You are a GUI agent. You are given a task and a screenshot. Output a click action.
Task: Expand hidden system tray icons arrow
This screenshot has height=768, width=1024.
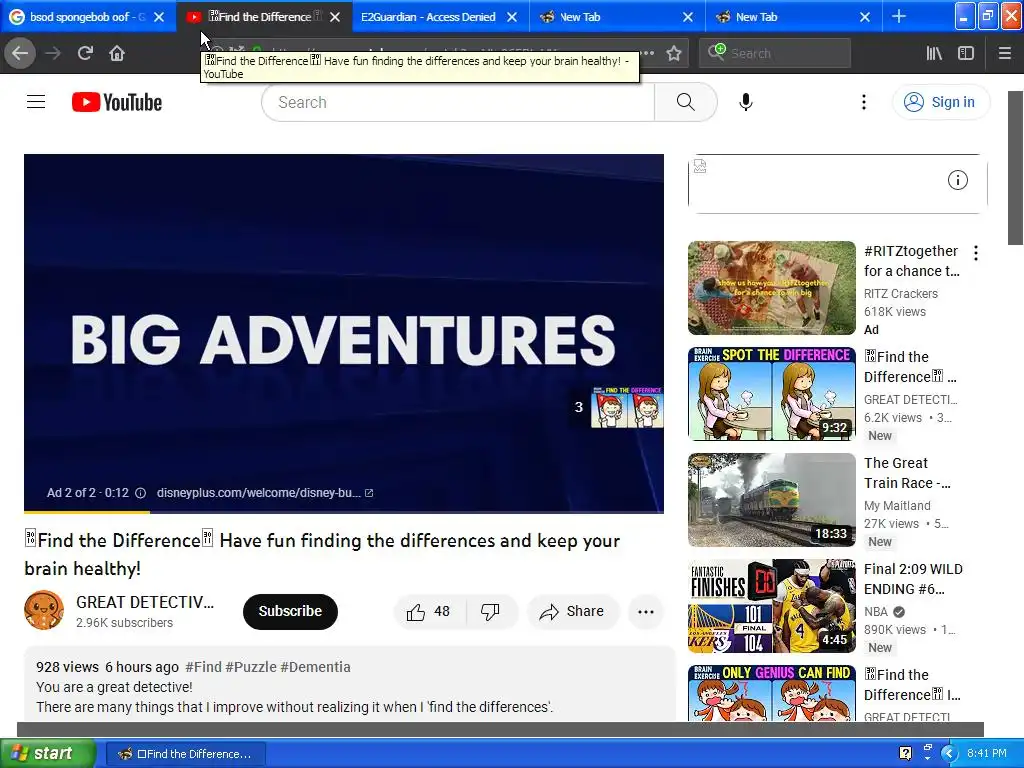[948, 753]
